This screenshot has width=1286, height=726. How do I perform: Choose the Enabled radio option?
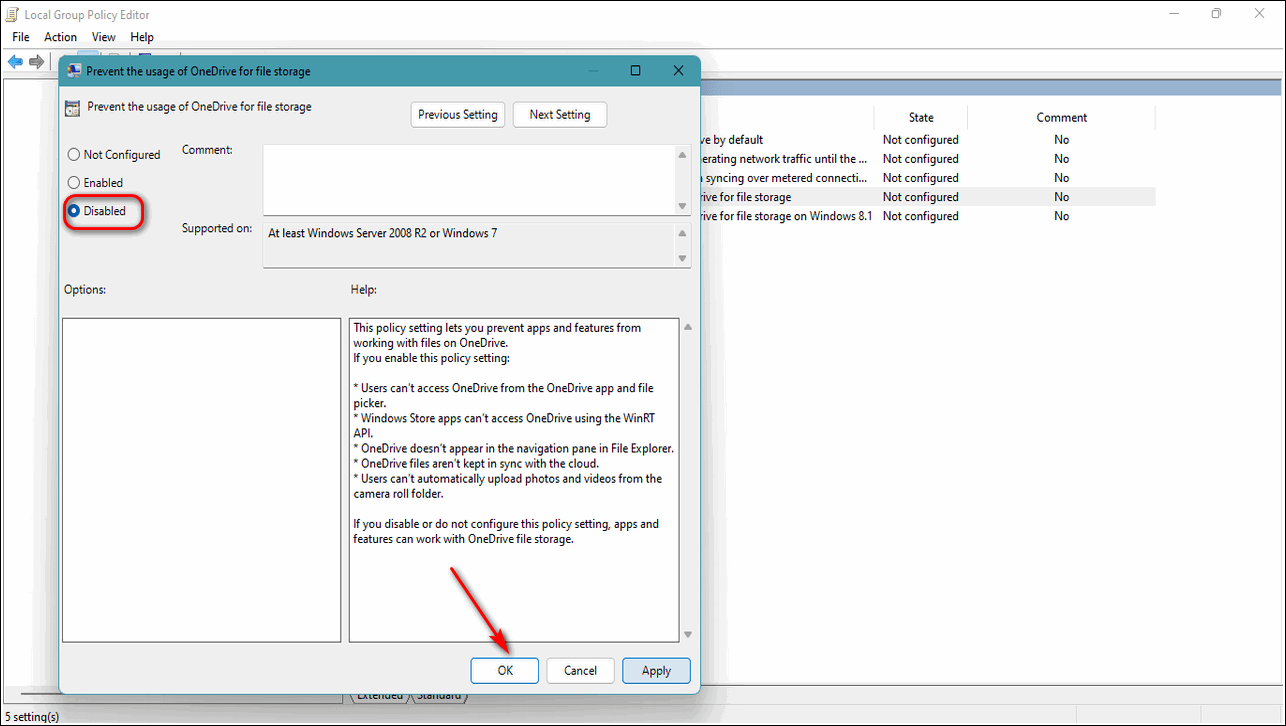[74, 183]
